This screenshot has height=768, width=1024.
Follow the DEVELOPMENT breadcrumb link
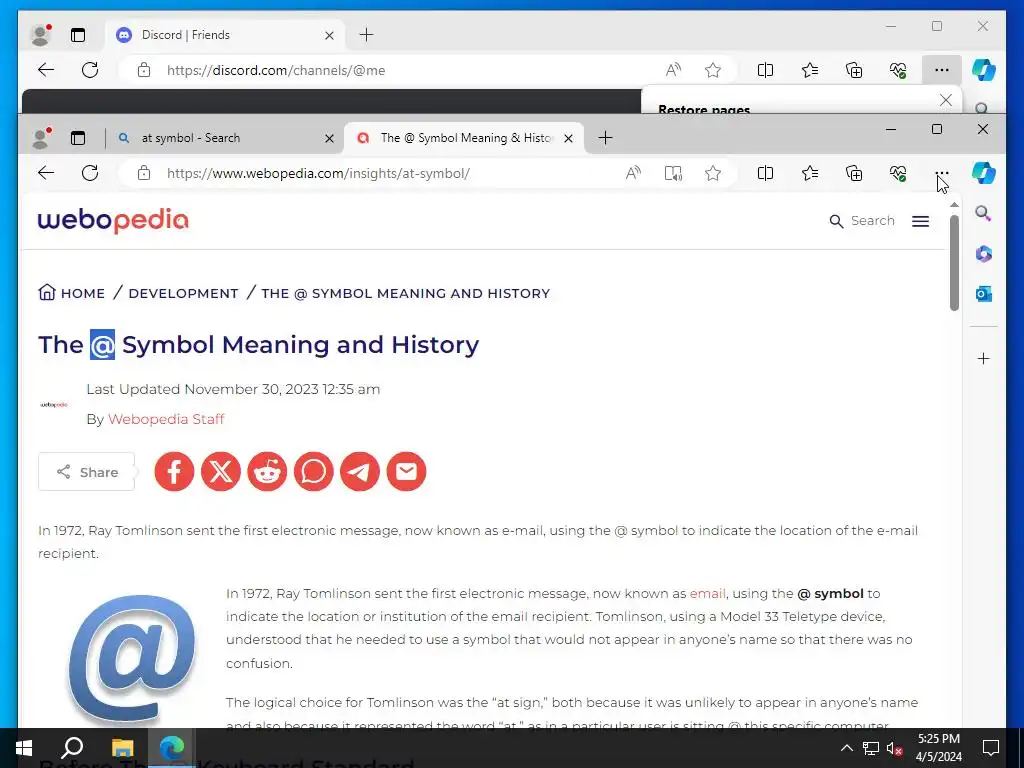(x=184, y=293)
